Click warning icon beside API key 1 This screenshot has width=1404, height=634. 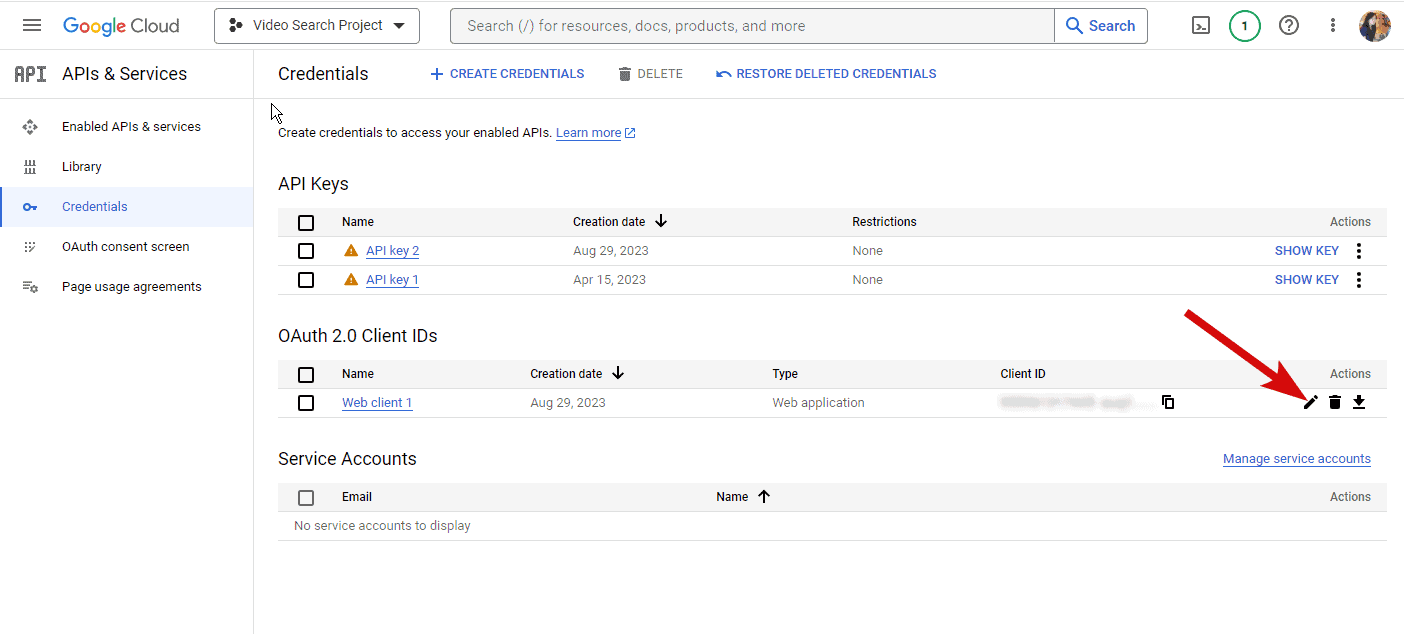click(351, 280)
